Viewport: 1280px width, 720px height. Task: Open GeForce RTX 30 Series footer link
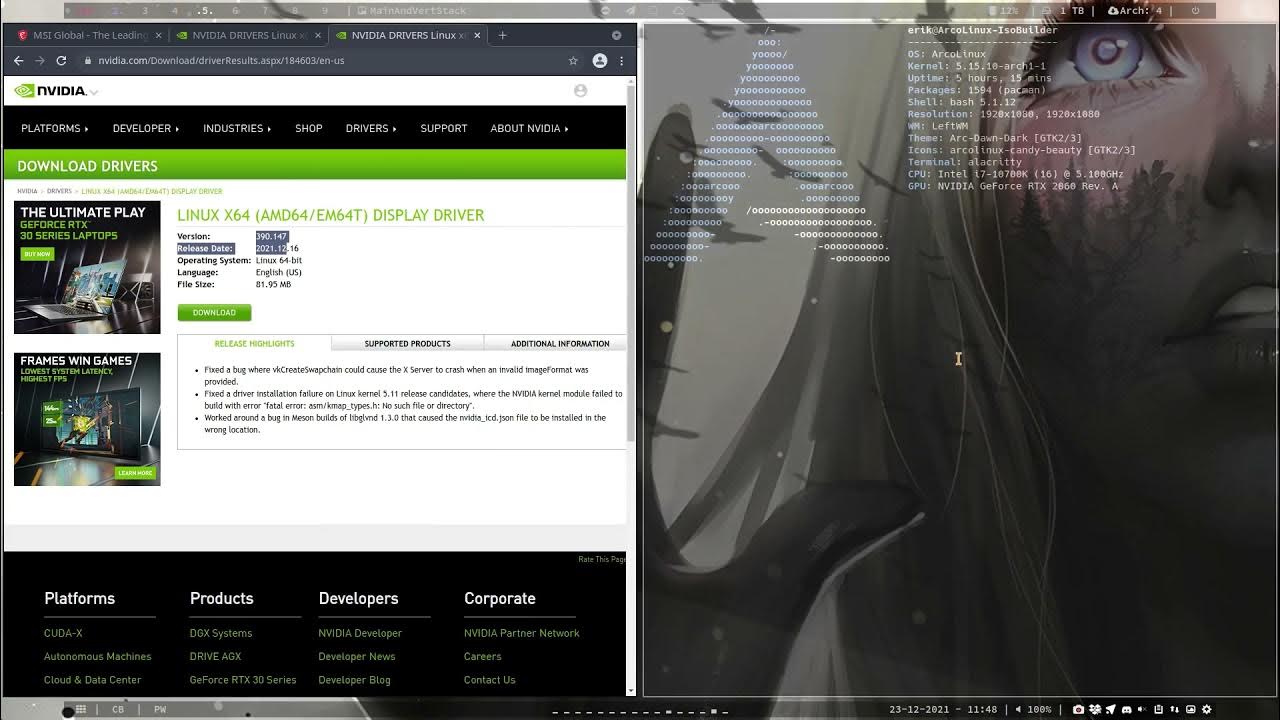[243, 680]
